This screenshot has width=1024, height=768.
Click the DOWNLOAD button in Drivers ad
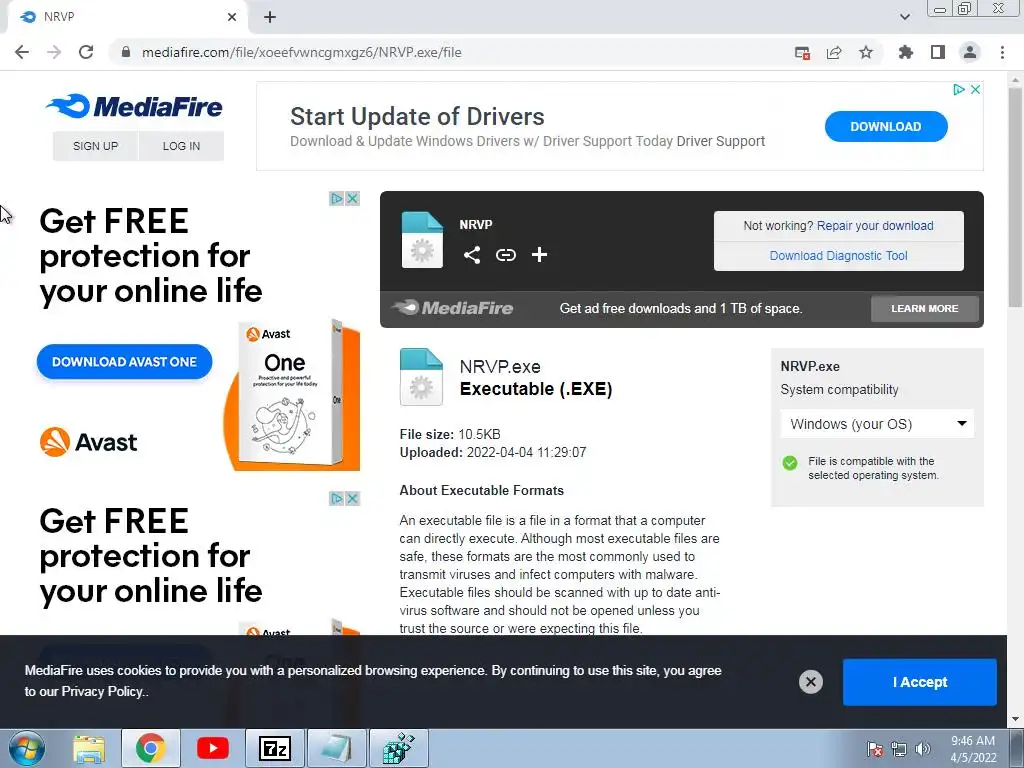click(x=886, y=127)
